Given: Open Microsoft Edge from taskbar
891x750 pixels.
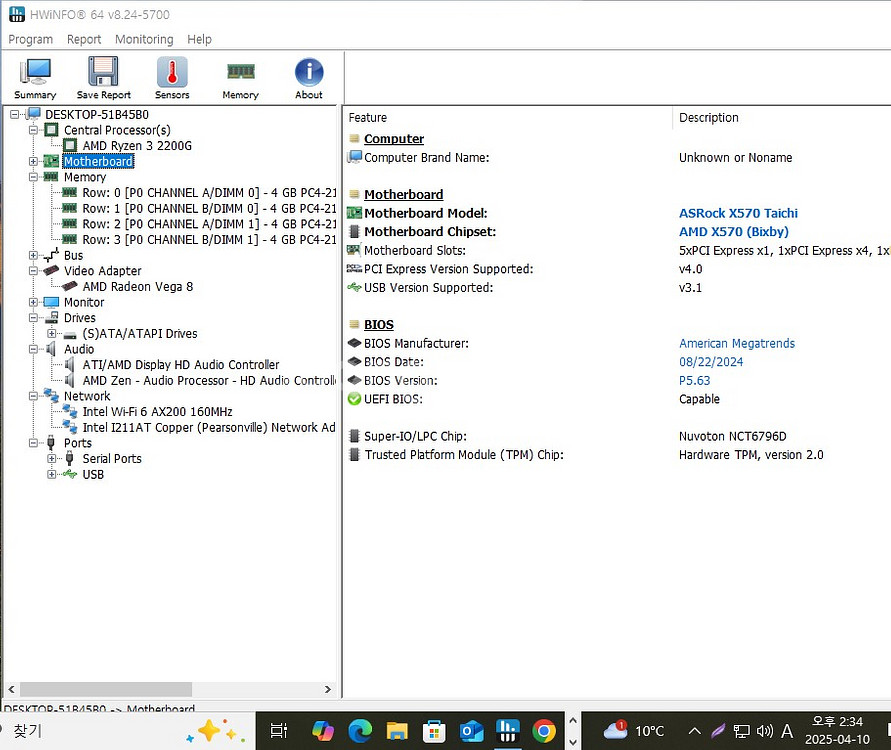Looking at the screenshot, I should (x=360, y=731).
